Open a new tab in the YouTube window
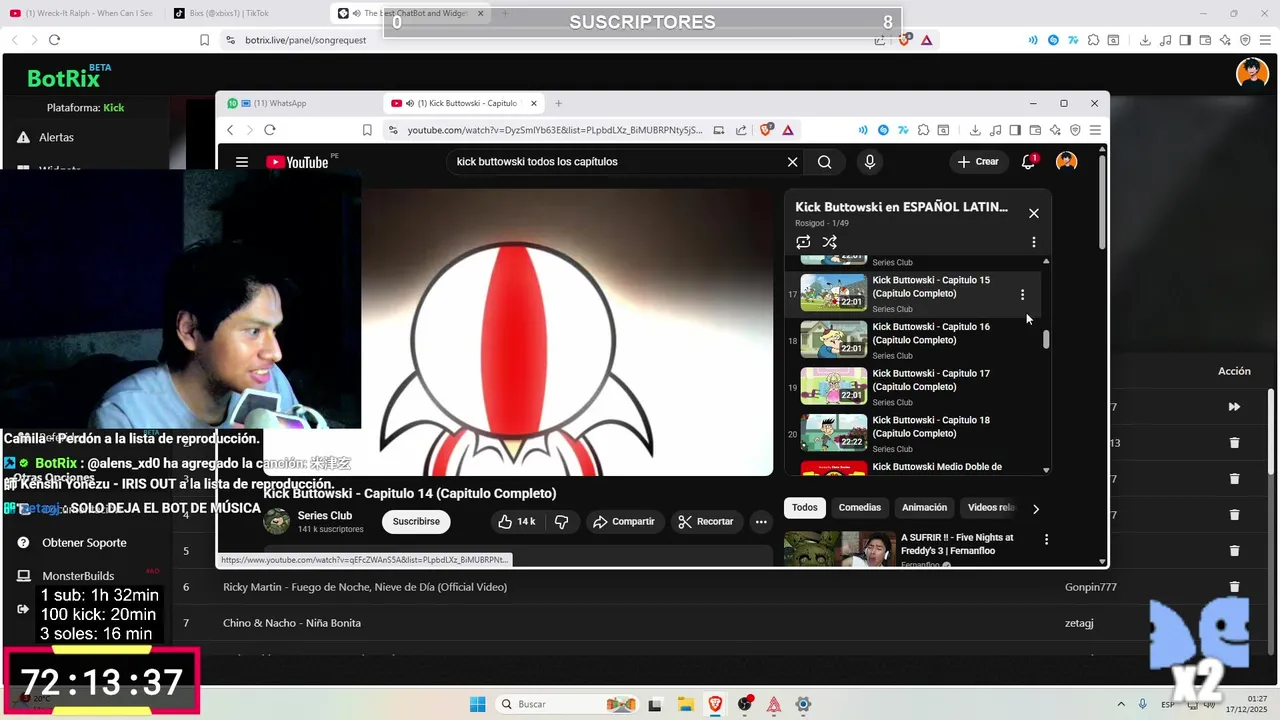This screenshot has height=720, width=1280. (558, 103)
